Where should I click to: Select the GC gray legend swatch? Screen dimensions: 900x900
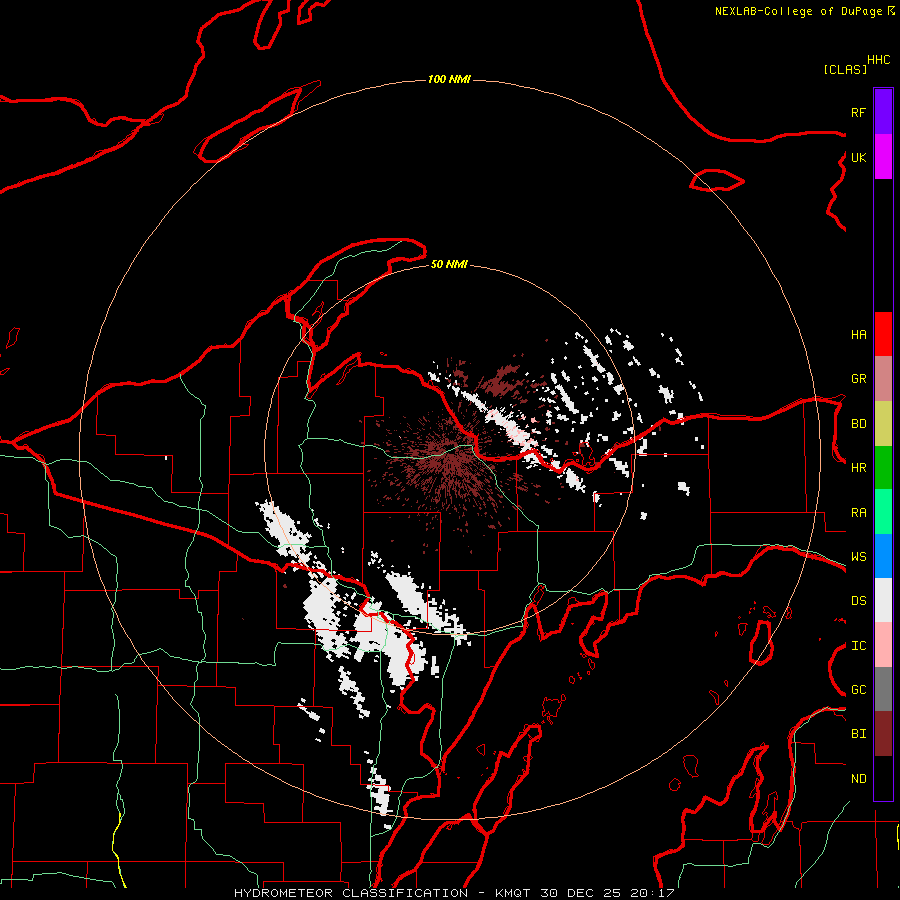pyautogui.click(x=883, y=689)
